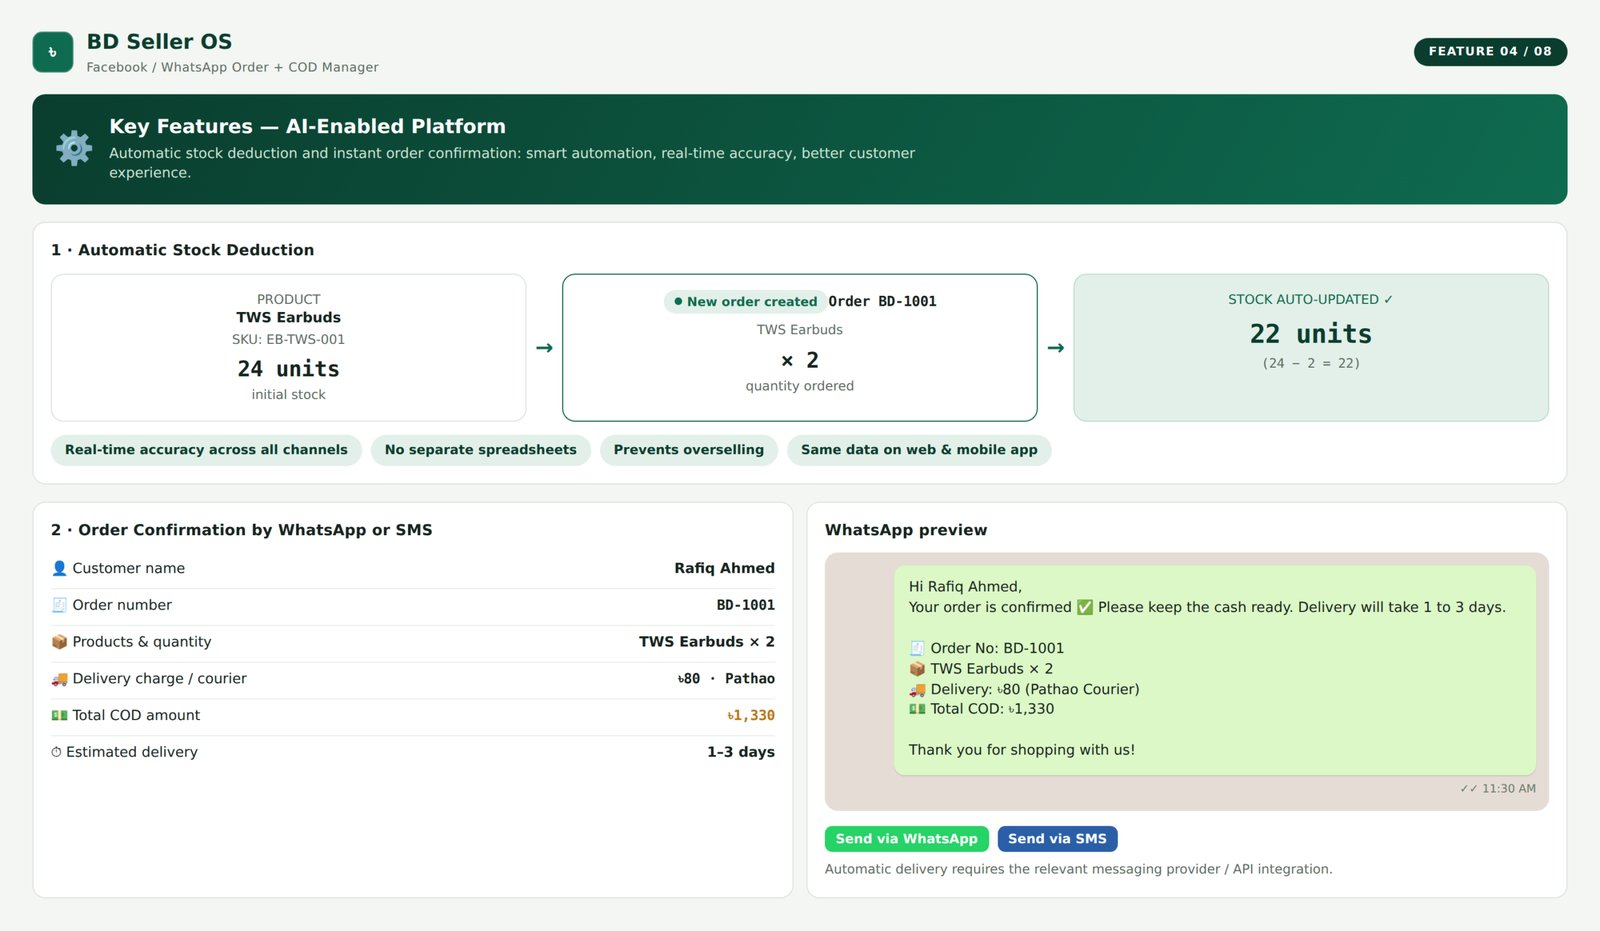Click the Send via SMS button
Image resolution: width=1600 pixels, height=931 pixels.
1057,839
